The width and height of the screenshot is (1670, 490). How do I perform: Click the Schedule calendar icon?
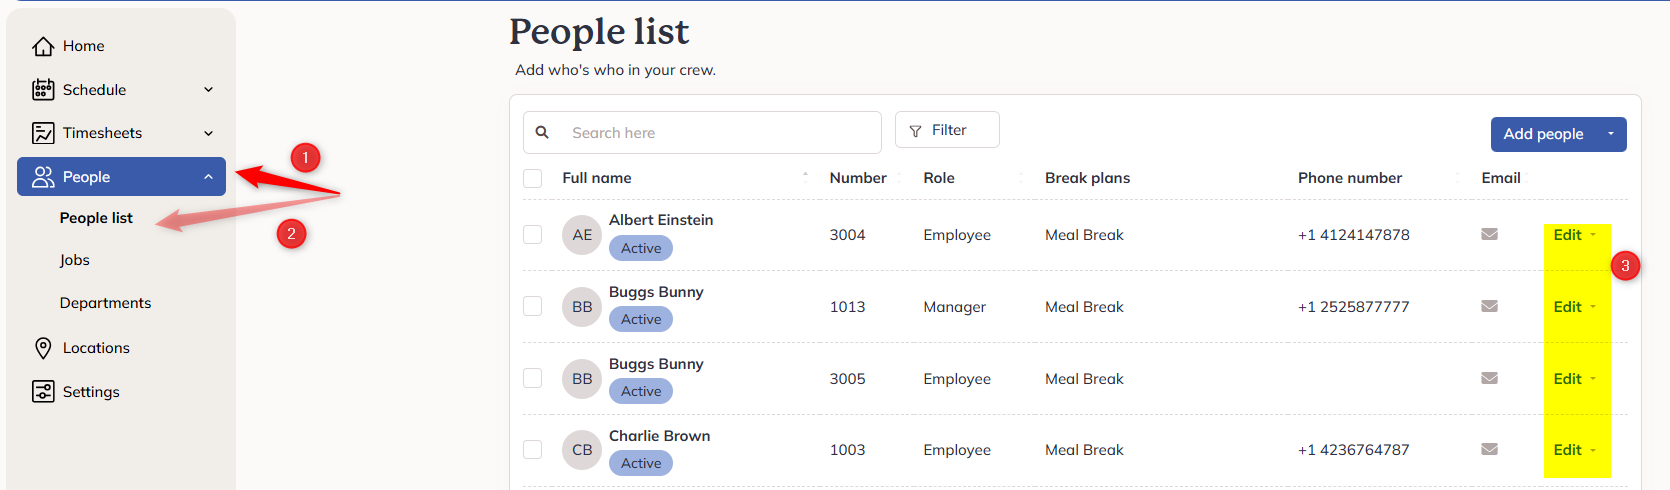coord(43,90)
